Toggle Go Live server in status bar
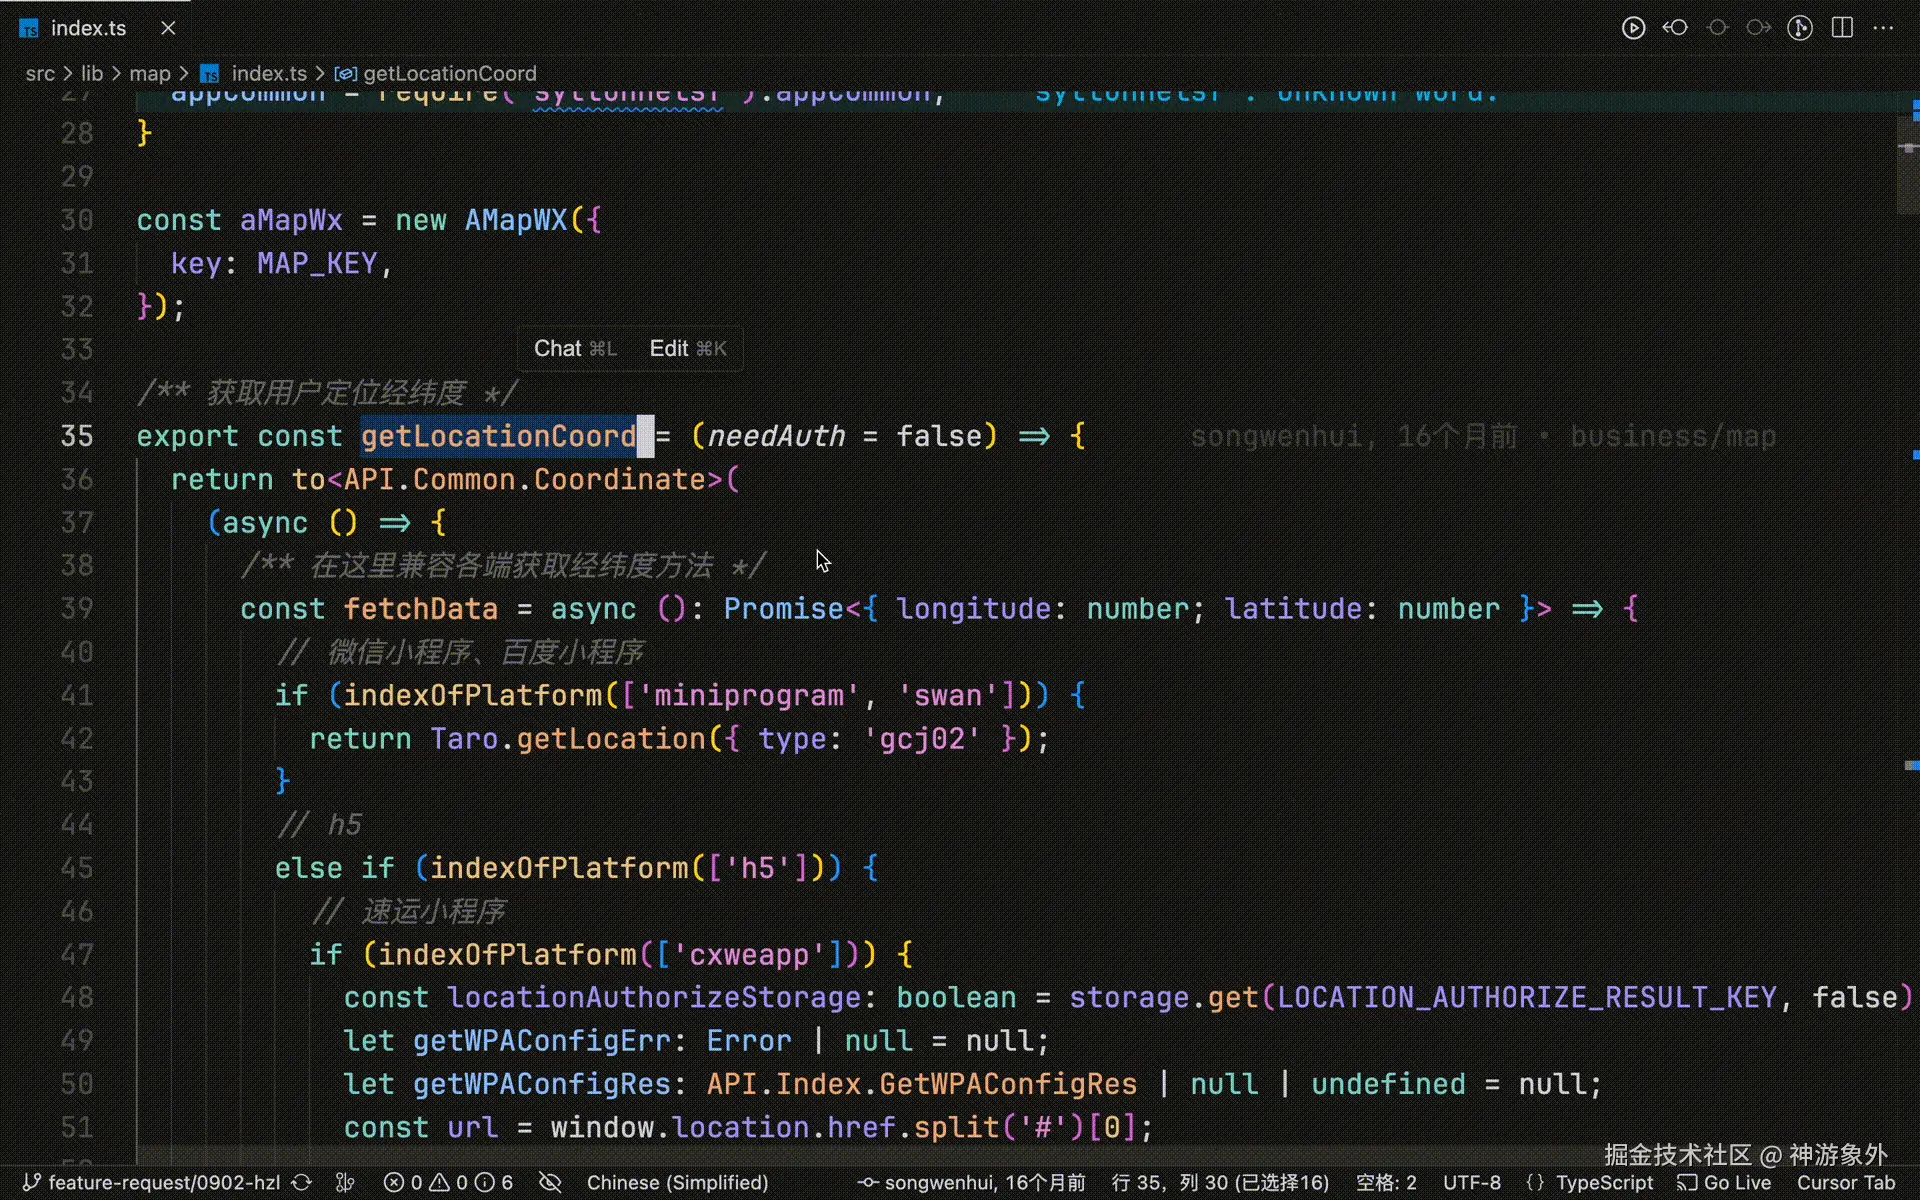Image resolution: width=1920 pixels, height=1200 pixels. 1725,1183
